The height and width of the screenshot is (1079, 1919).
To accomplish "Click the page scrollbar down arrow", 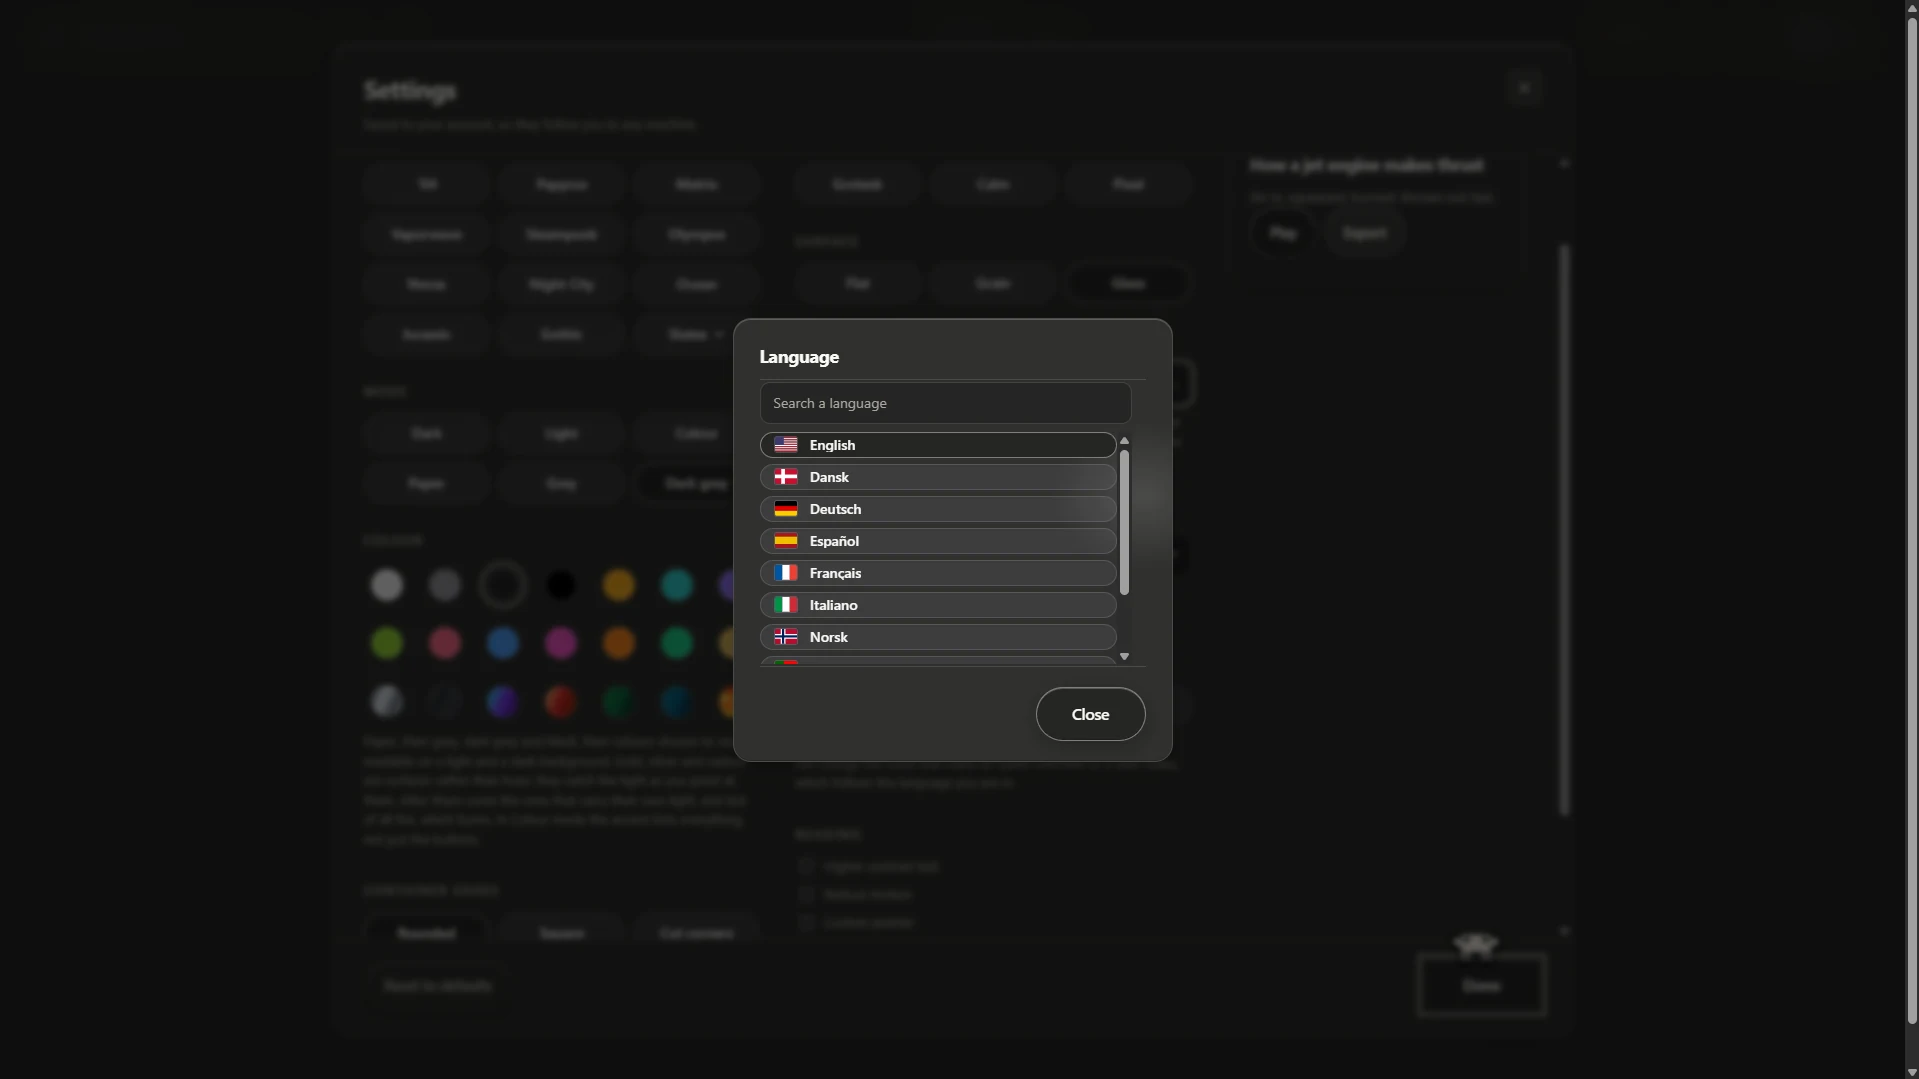I will click(1912, 1072).
